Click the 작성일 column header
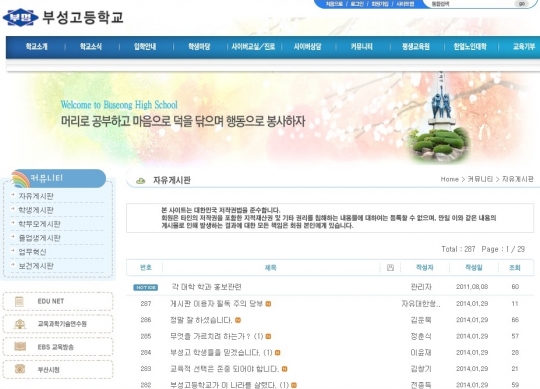The width and height of the screenshot is (540, 389). (474, 267)
